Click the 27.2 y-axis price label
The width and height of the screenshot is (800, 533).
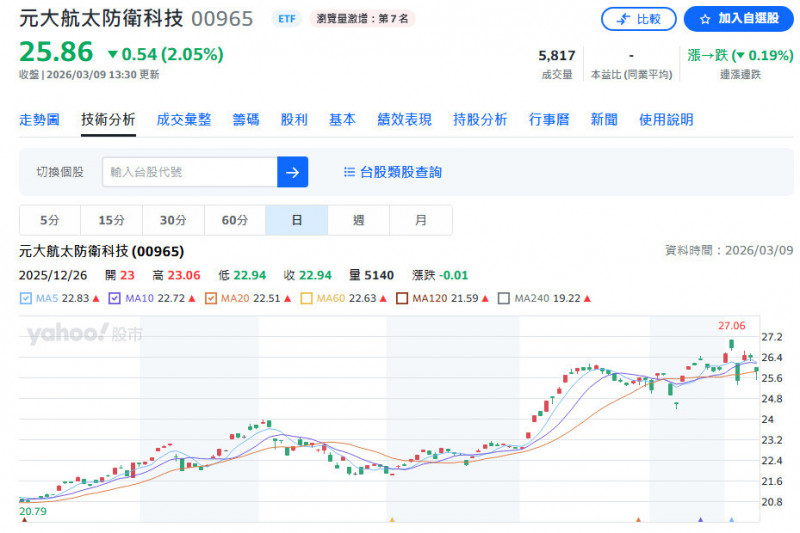772,337
